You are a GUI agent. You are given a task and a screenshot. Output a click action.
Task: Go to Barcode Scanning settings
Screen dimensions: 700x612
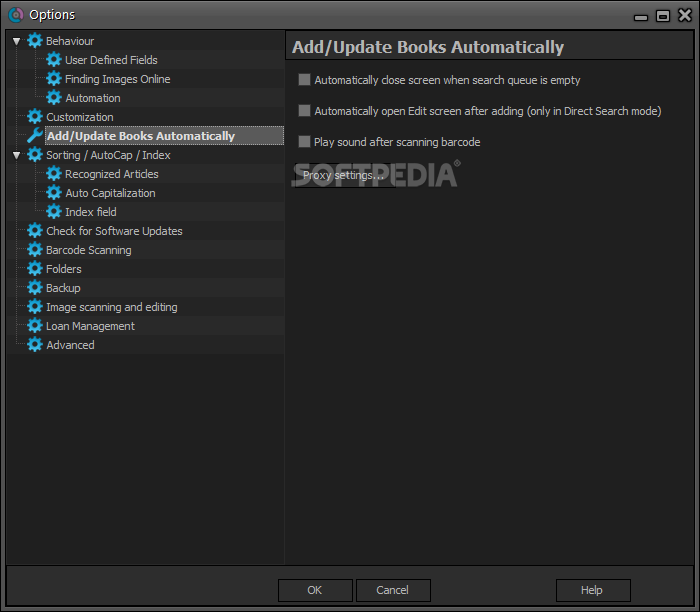89,250
